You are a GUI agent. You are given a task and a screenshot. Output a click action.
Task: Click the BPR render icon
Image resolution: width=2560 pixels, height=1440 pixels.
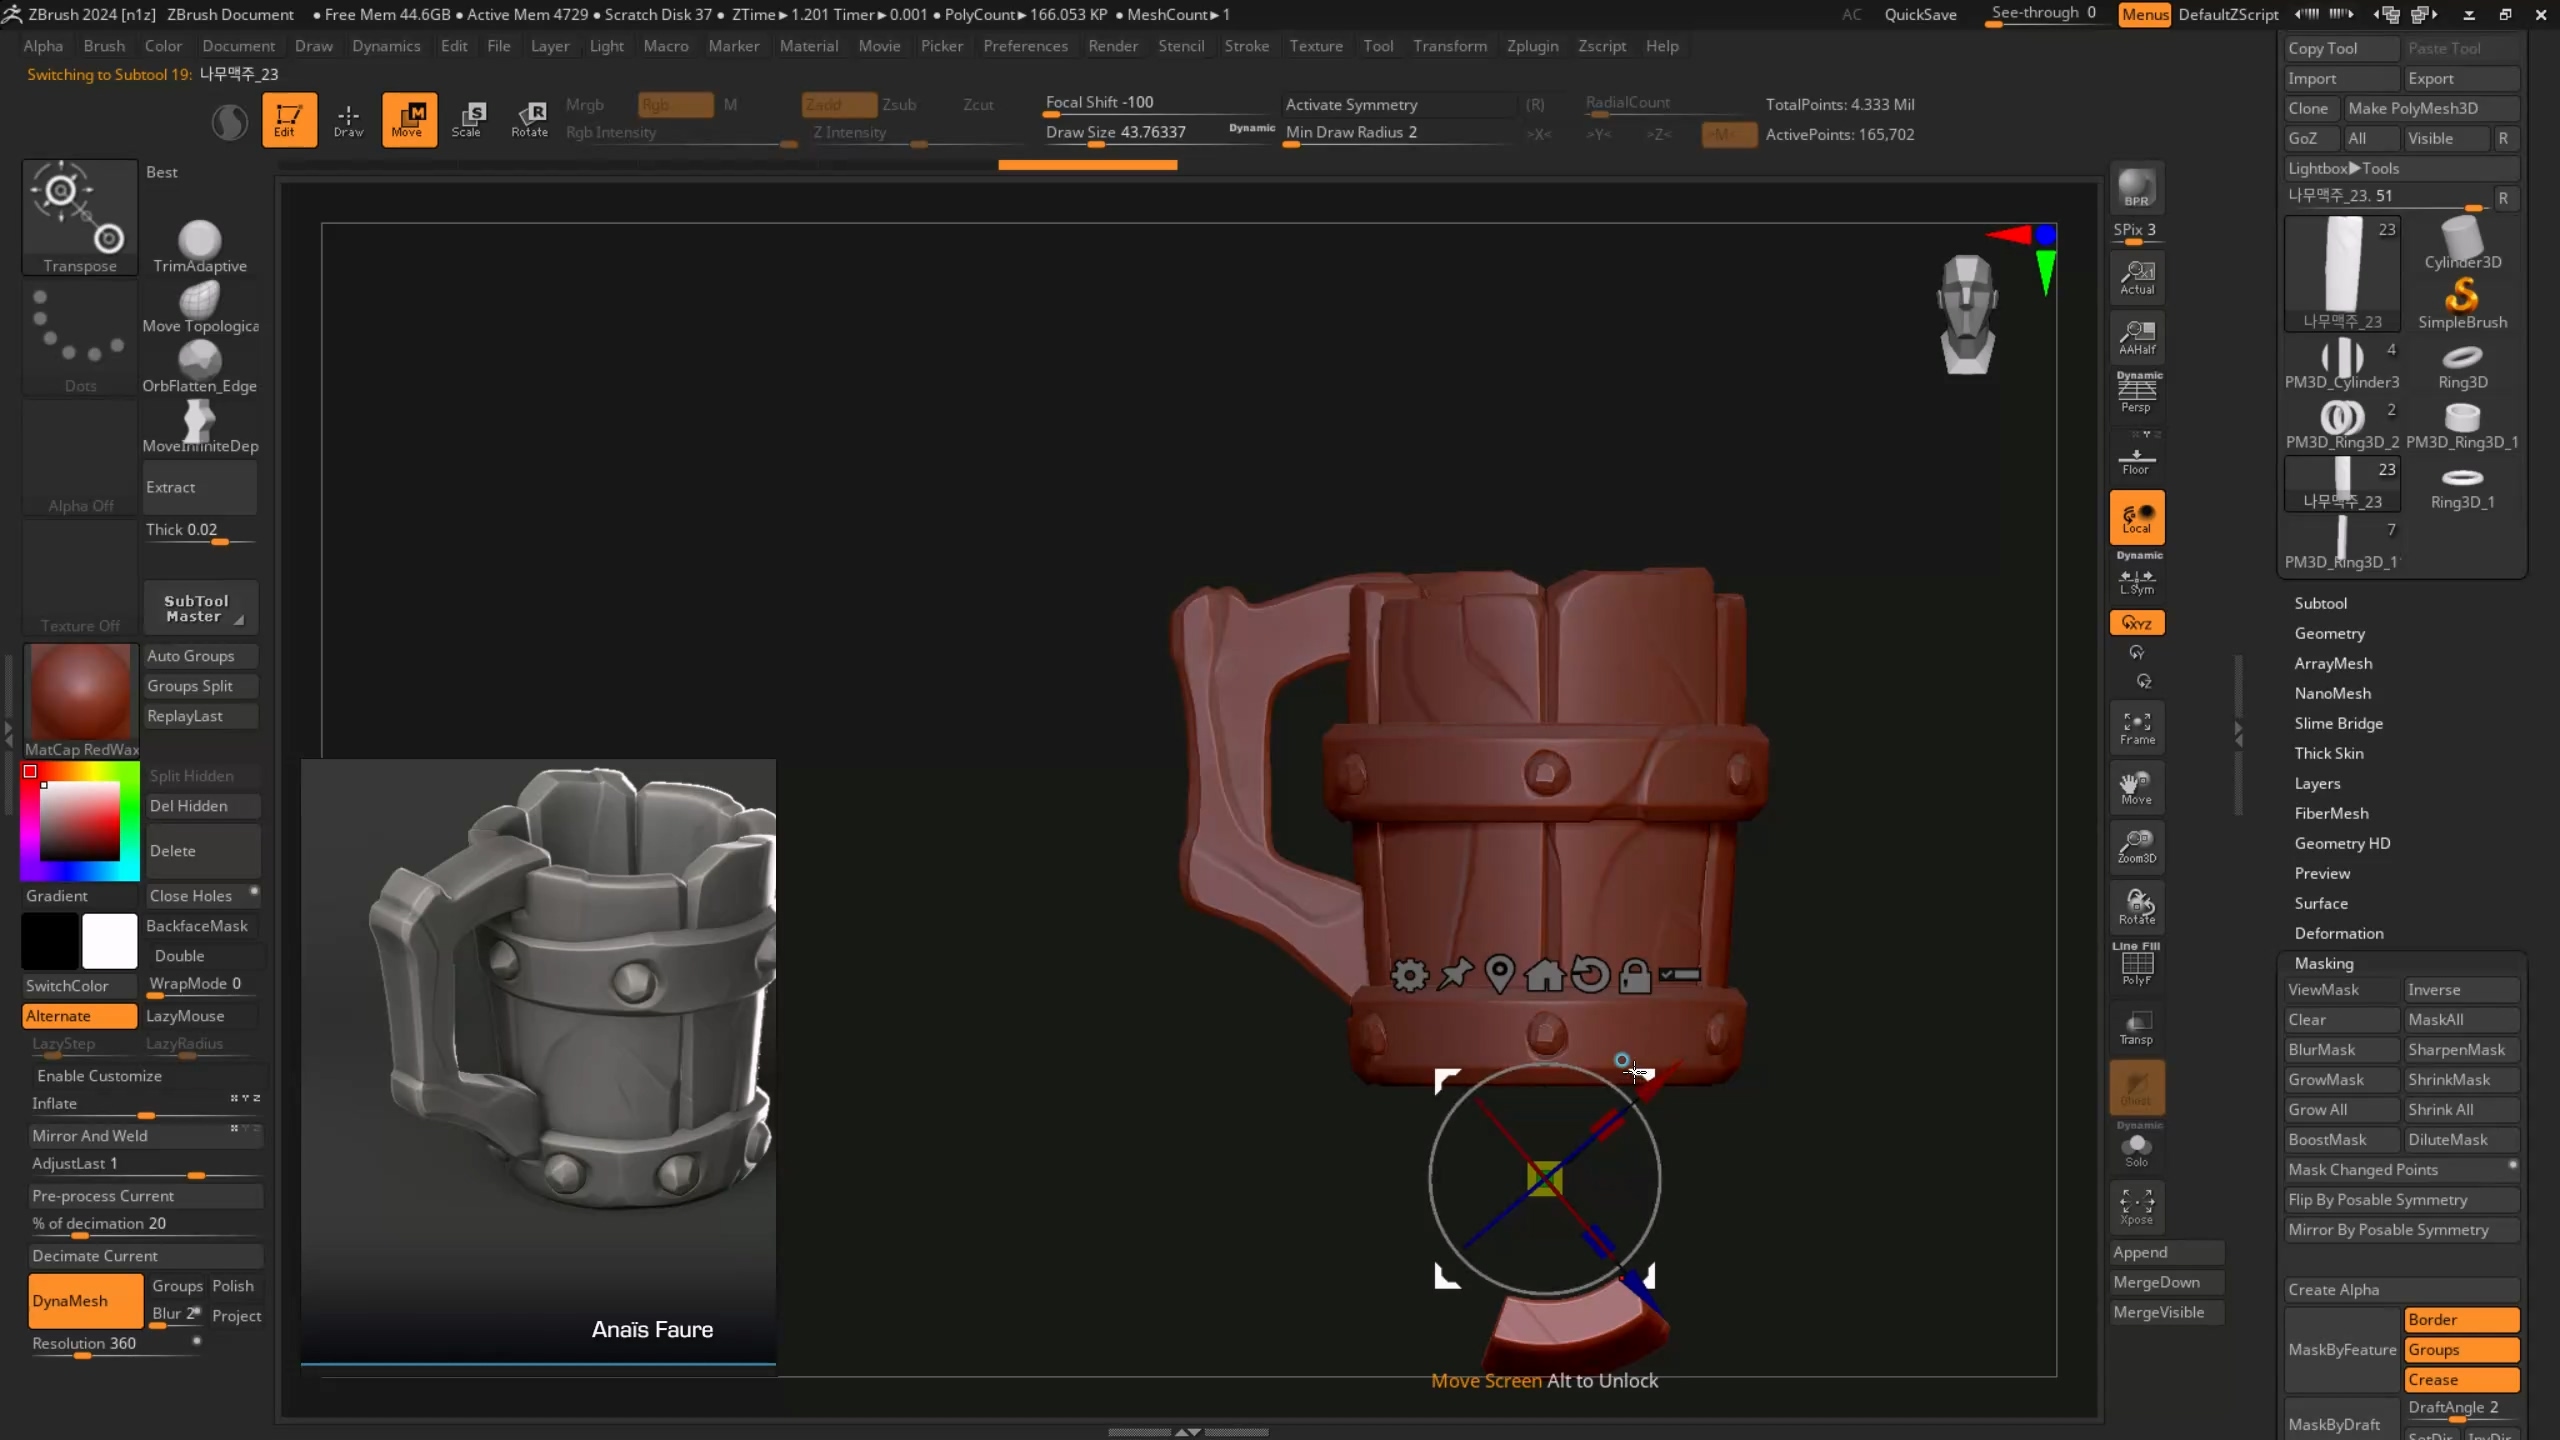[2136, 188]
